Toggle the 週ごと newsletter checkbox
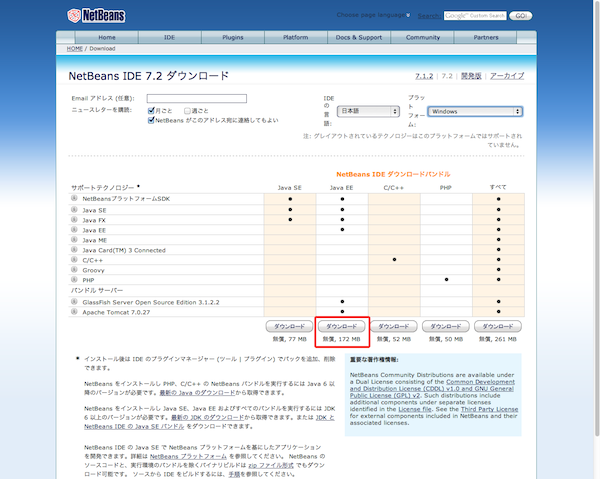The image size is (600, 479). tap(187, 111)
